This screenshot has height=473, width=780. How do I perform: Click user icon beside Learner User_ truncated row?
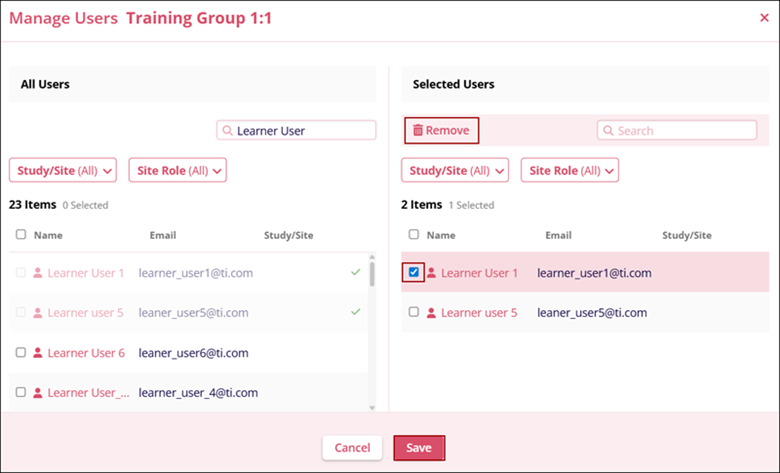pos(38,393)
